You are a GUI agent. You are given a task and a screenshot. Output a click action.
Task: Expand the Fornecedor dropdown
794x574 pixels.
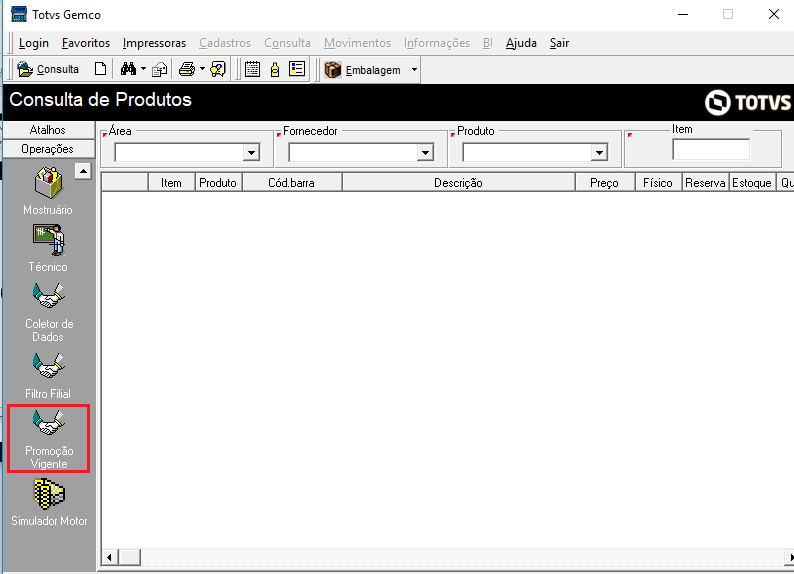click(425, 152)
